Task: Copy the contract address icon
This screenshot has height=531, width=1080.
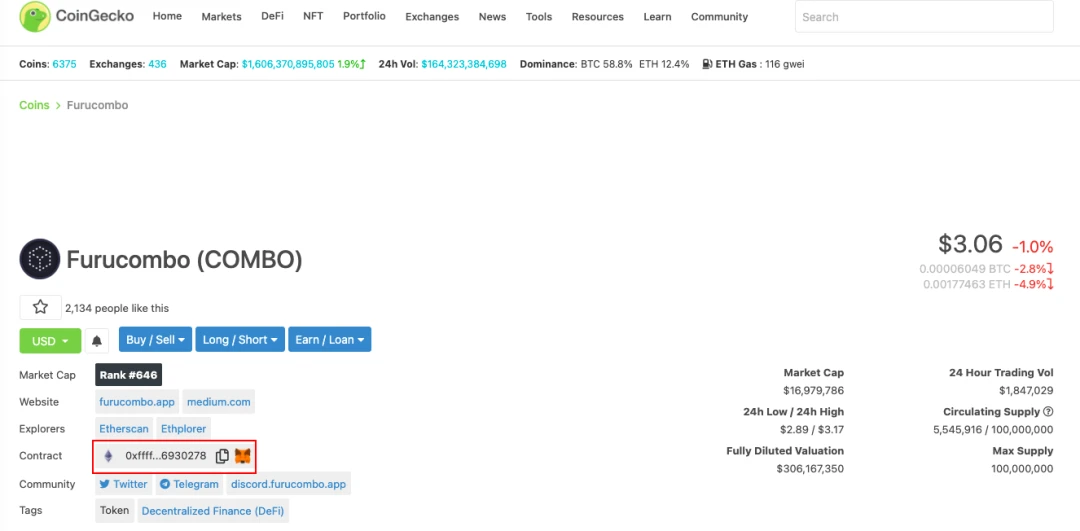Action: point(222,456)
